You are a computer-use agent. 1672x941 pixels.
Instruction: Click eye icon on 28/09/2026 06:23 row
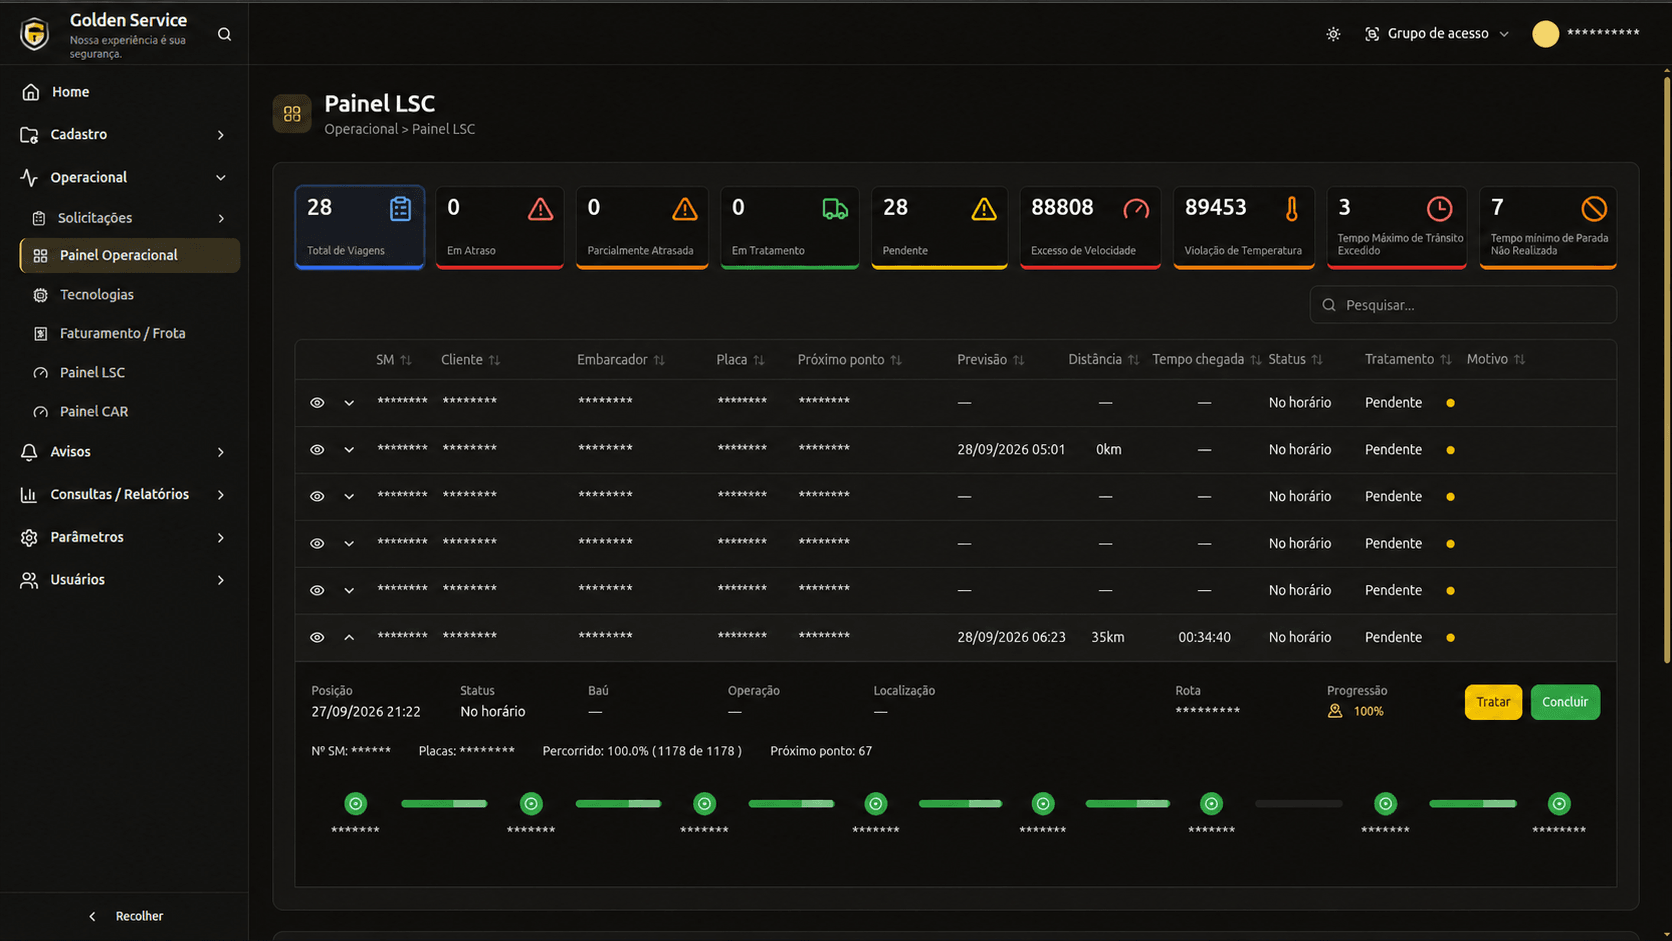tap(317, 638)
